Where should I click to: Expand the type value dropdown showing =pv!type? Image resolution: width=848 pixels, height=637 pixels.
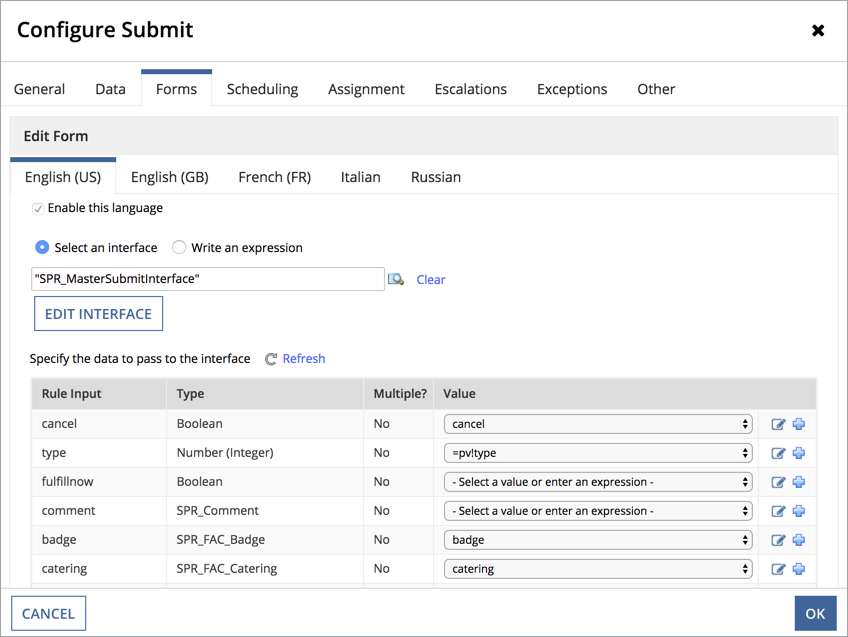click(x=597, y=453)
